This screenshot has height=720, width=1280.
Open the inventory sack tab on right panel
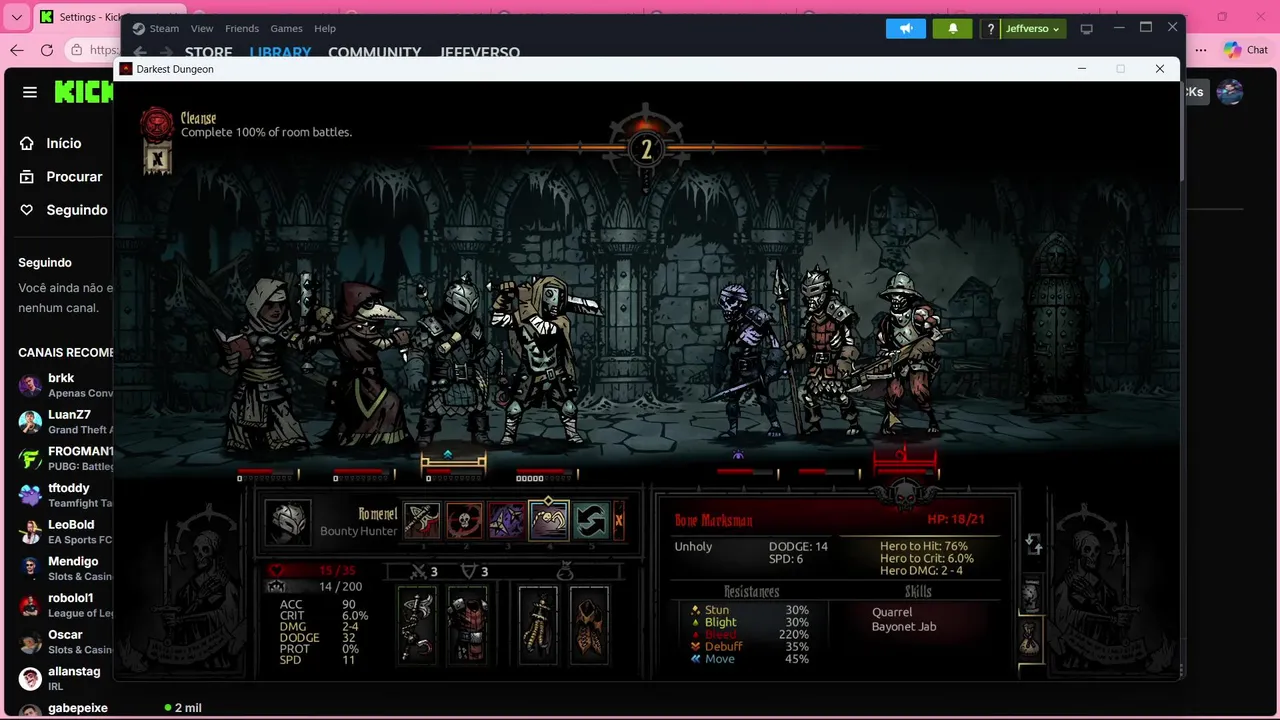click(x=1031, y=638)
